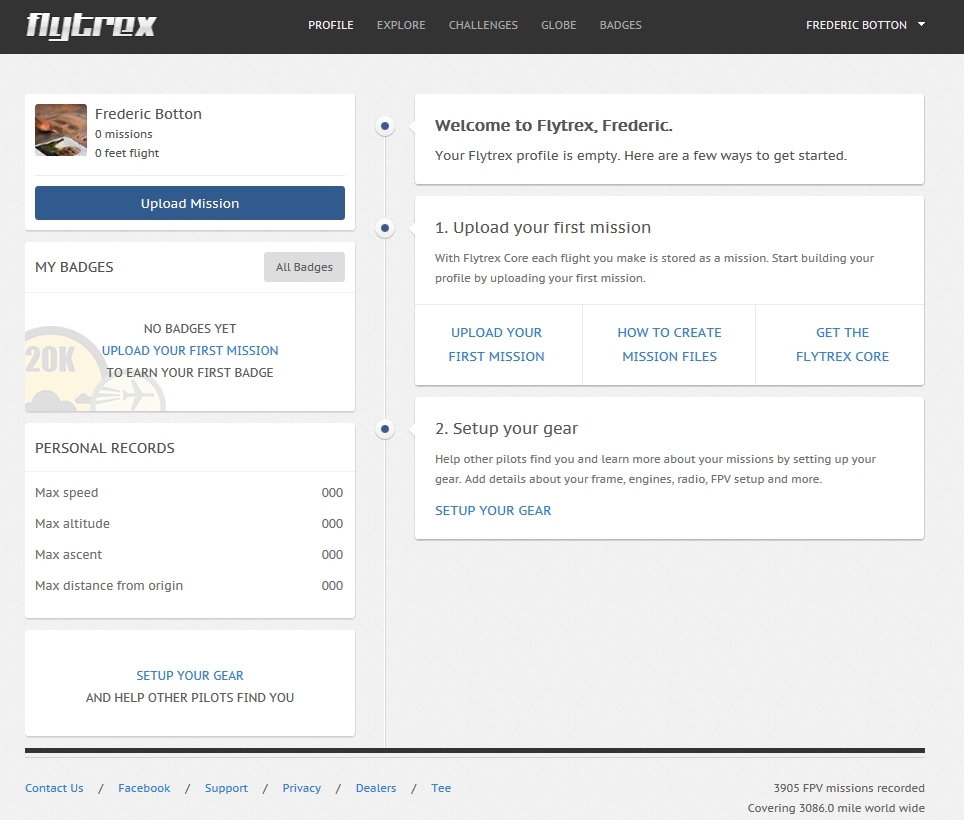964x820 pixels.
Task: Click the Max distance from origin row
Action: [189, 586]
